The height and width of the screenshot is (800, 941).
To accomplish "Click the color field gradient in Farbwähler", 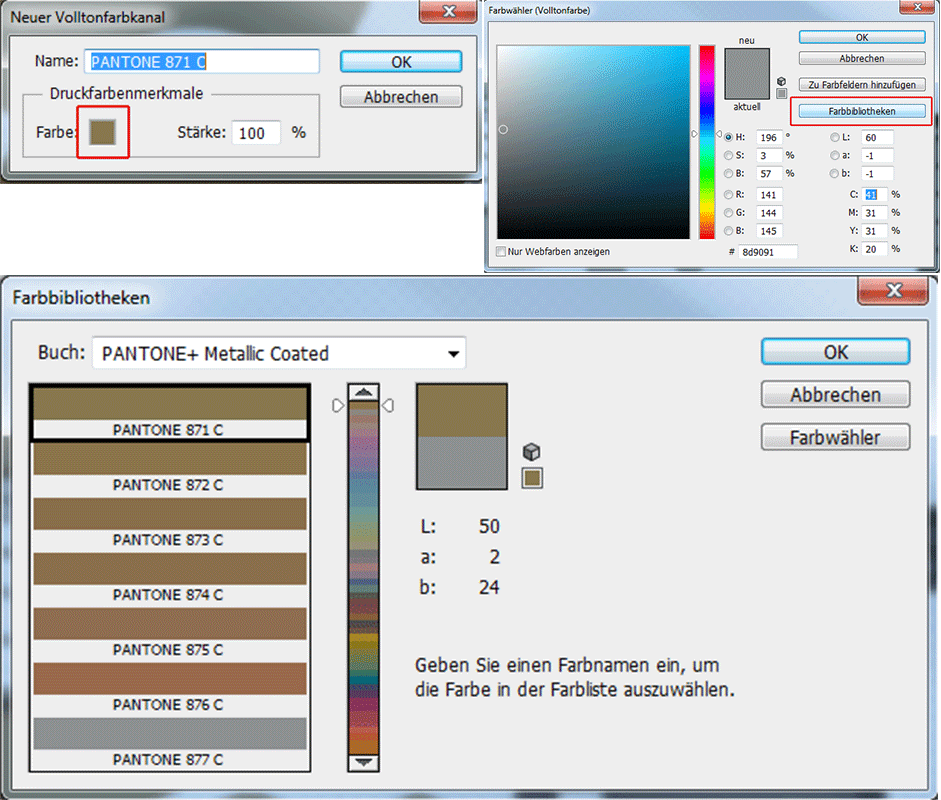I will coord(594,142).
